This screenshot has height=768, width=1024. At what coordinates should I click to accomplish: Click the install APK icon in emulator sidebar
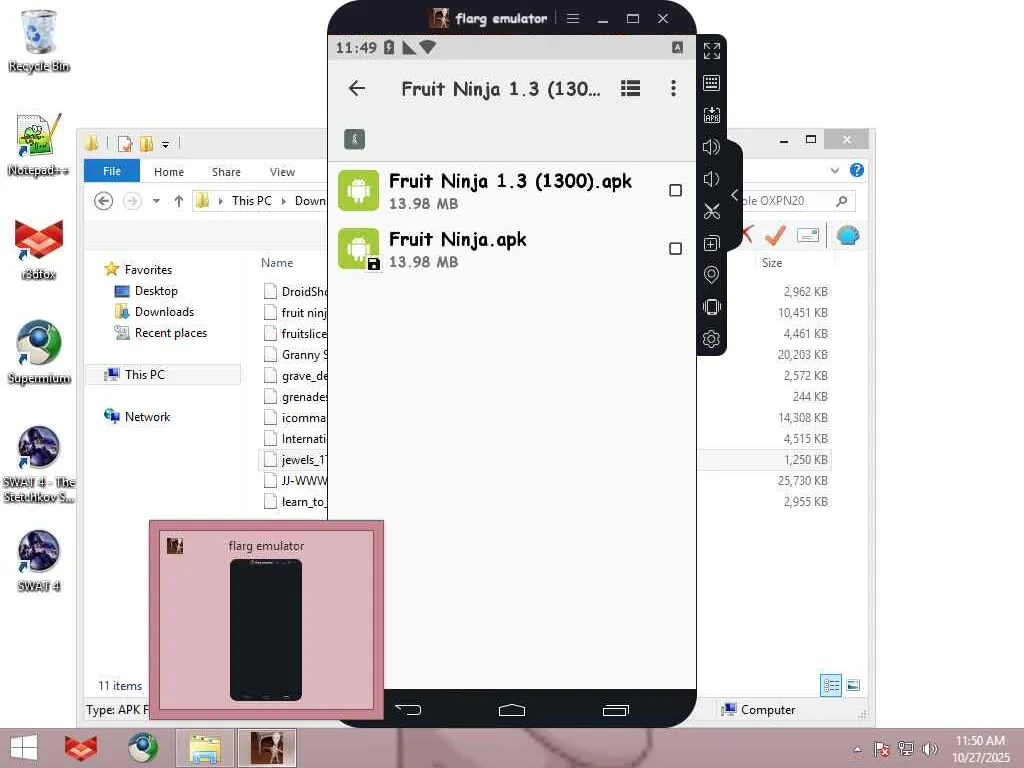711,115
